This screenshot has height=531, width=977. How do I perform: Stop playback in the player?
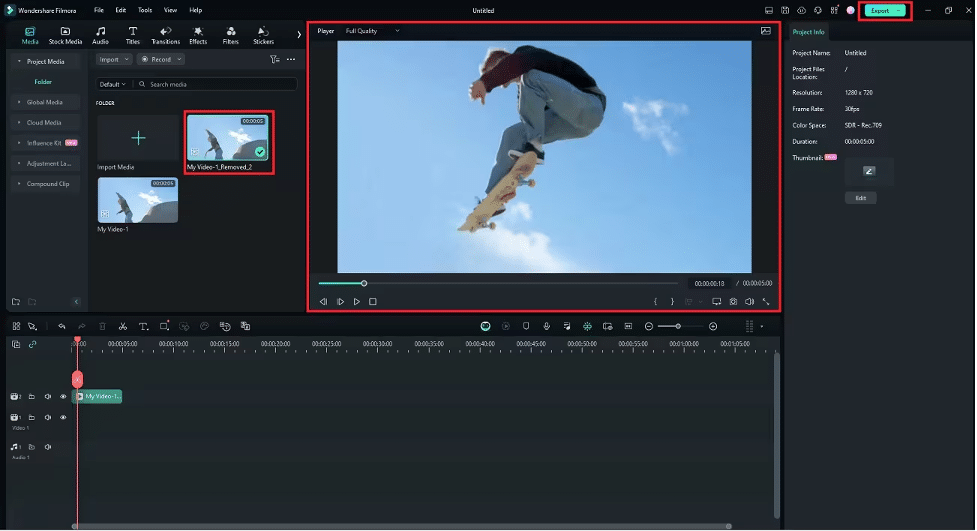coord(373,302)
